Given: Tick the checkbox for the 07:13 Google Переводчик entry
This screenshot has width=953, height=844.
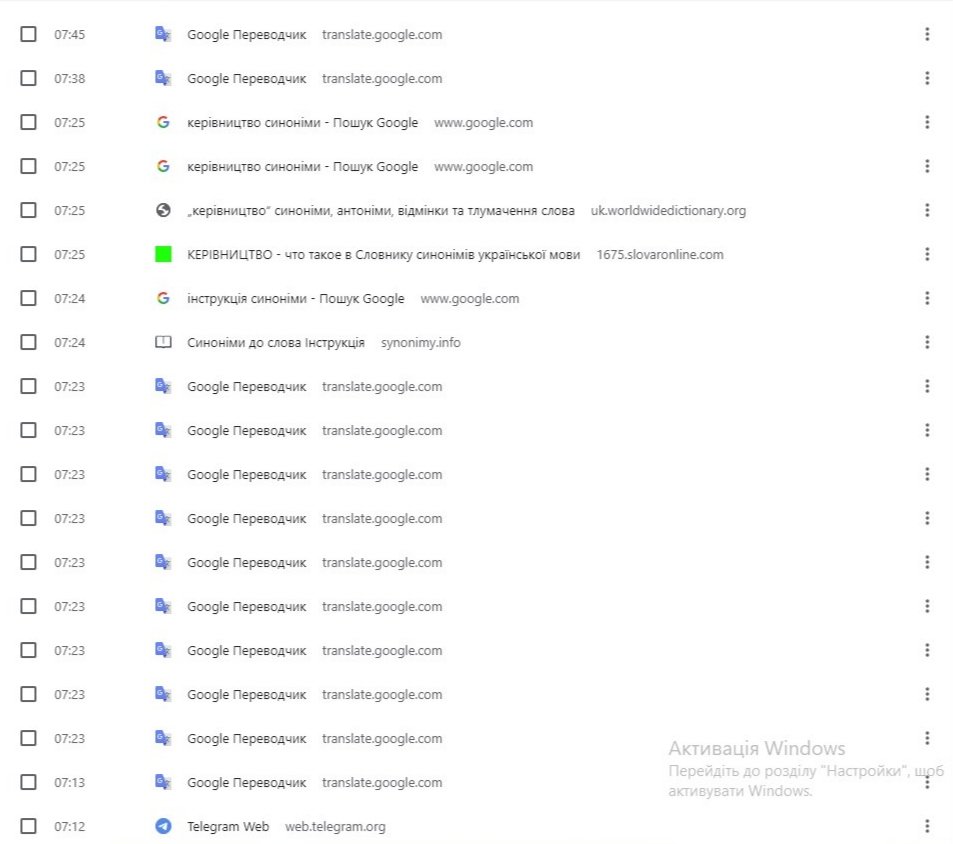Looking at the screenshot, I should (x=29, y=782).
